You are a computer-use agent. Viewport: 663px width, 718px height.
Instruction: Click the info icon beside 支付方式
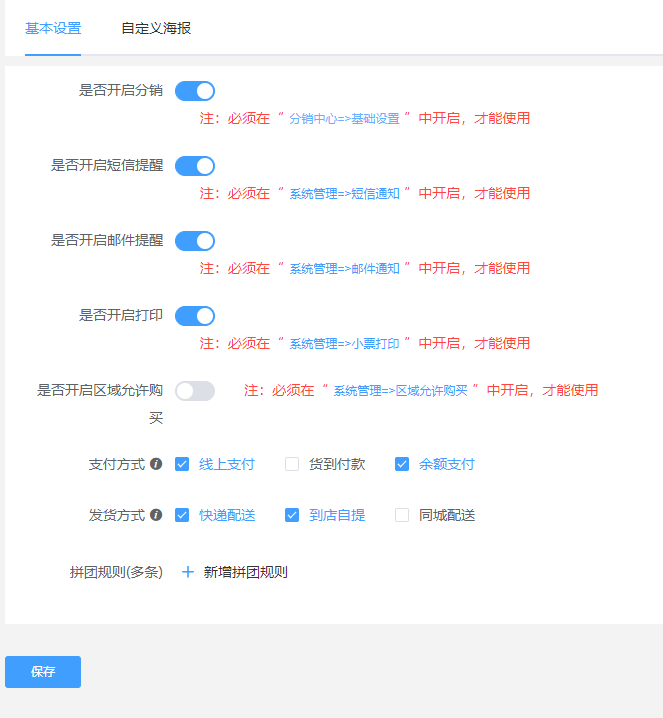156,464
